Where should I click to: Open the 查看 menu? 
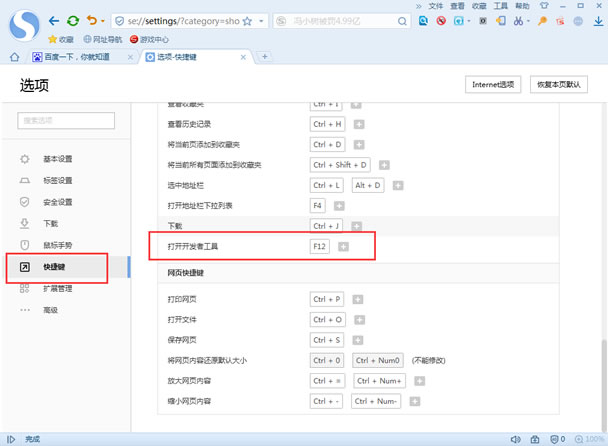coord(458,6)
